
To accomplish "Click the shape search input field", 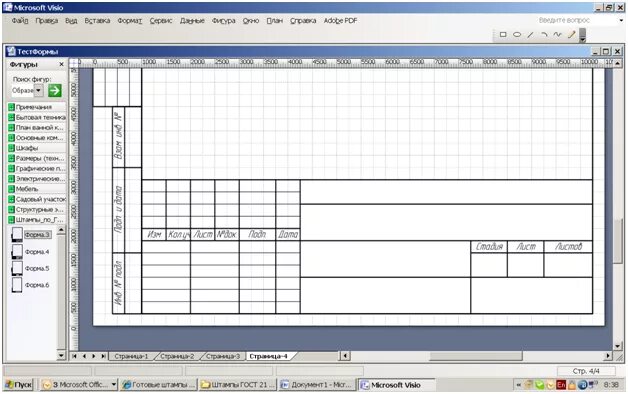I will point(22,90).
